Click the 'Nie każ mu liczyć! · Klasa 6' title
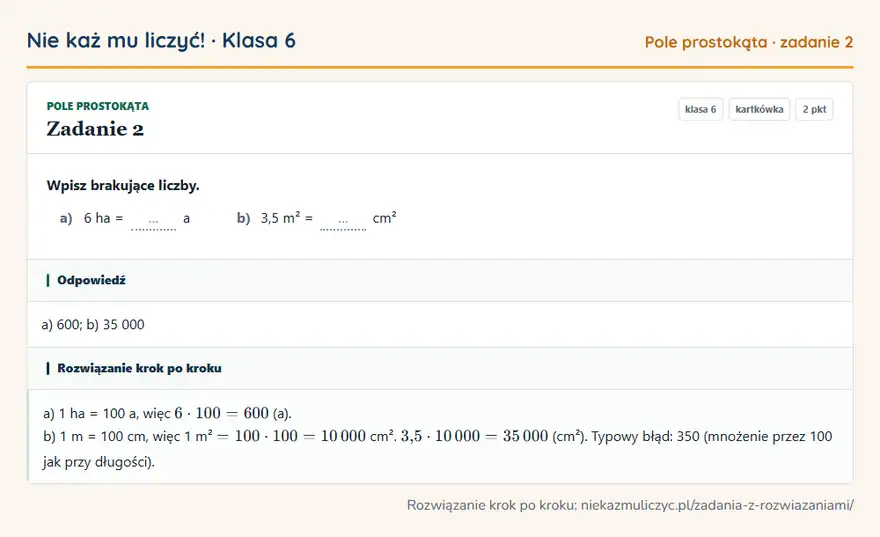 point(161,41)
